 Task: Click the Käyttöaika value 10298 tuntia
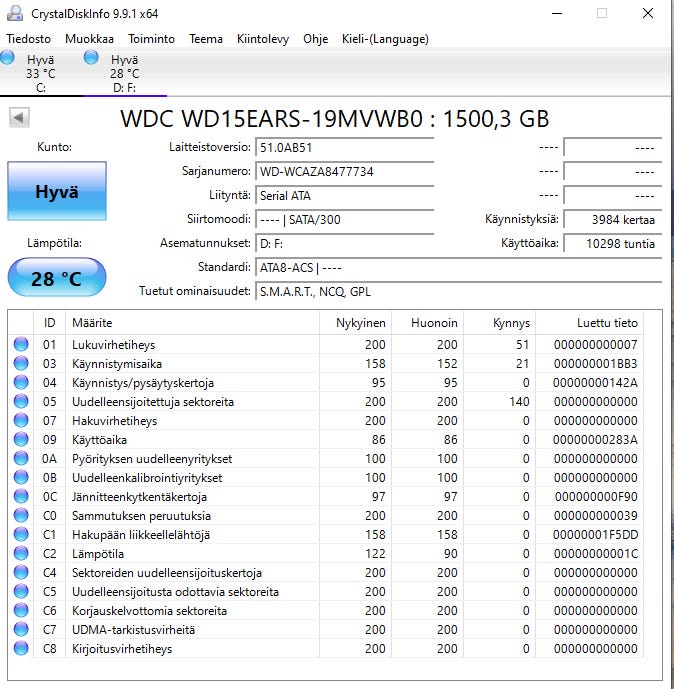(x=612, y=243)
